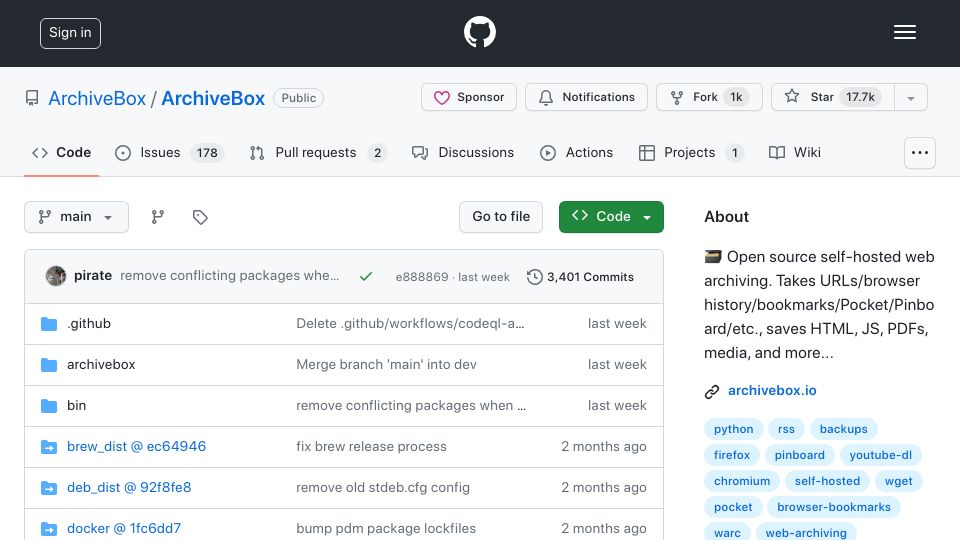This screenshot has height=540, width=960.
Task: Select the firefox topic tag
Action: tap(732, 455)
